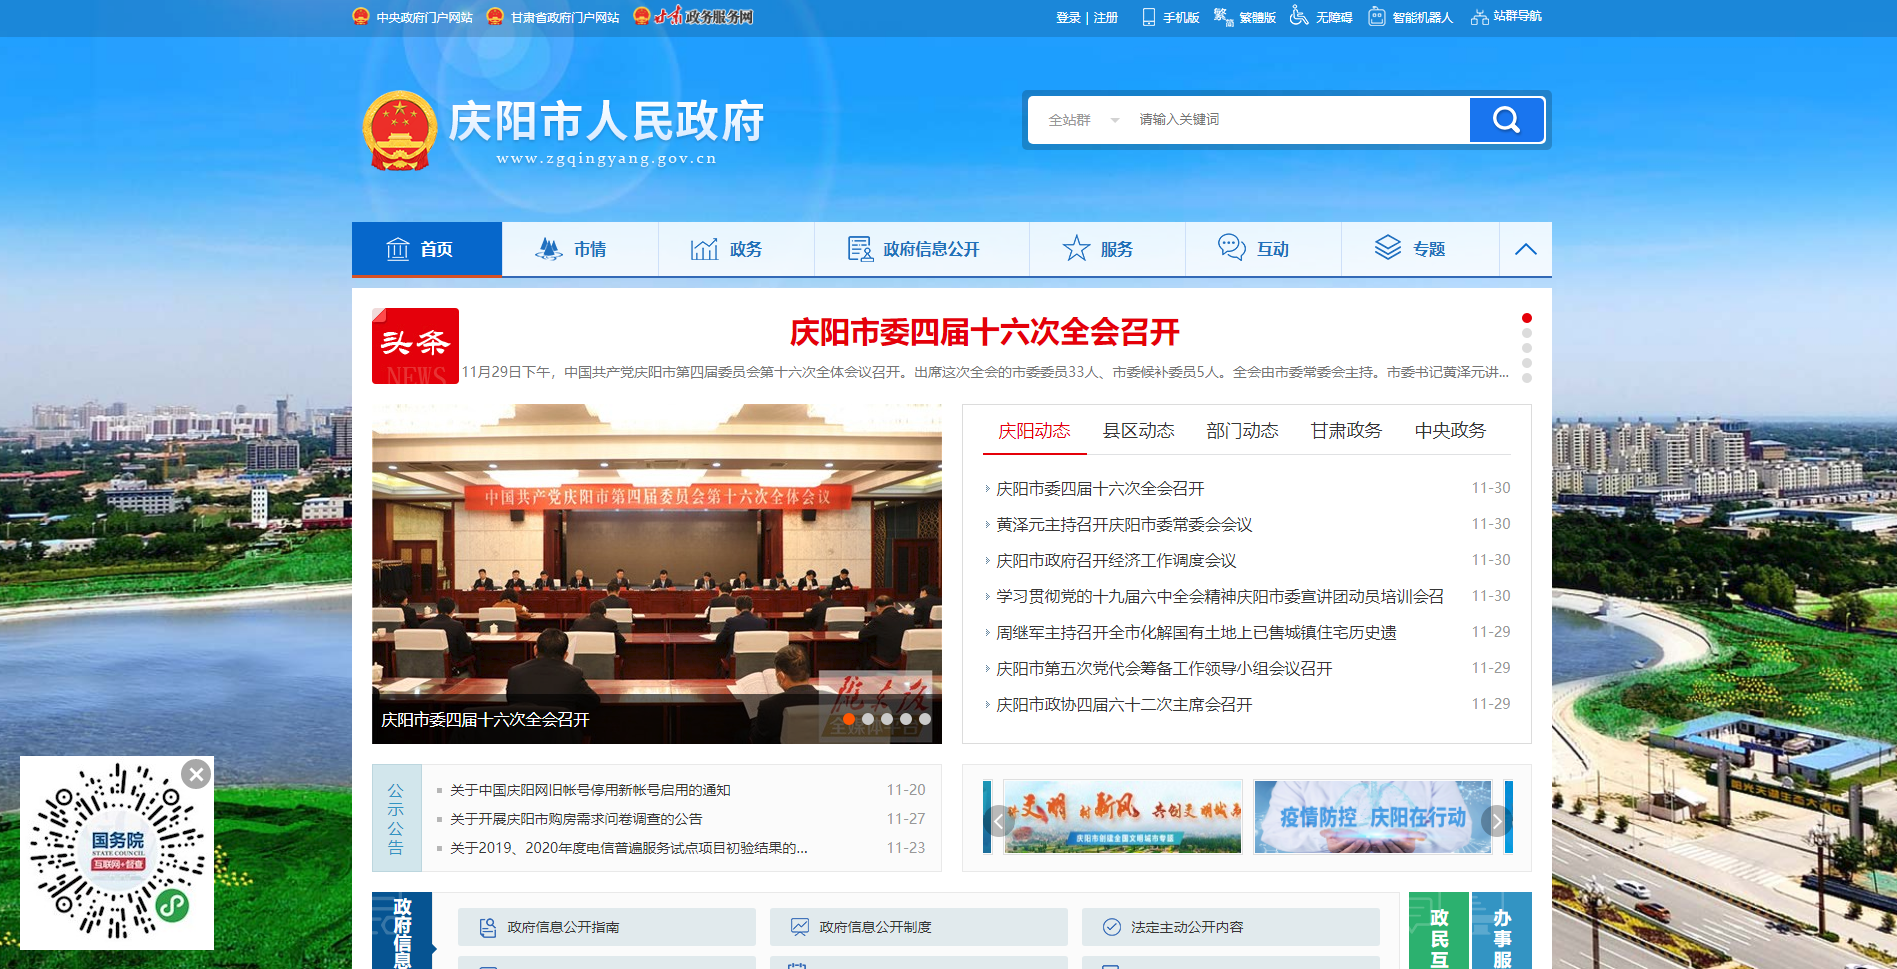Select the second dot on the photo carousel
This screenshot has width=1897, height=969.
coord(868,719)
